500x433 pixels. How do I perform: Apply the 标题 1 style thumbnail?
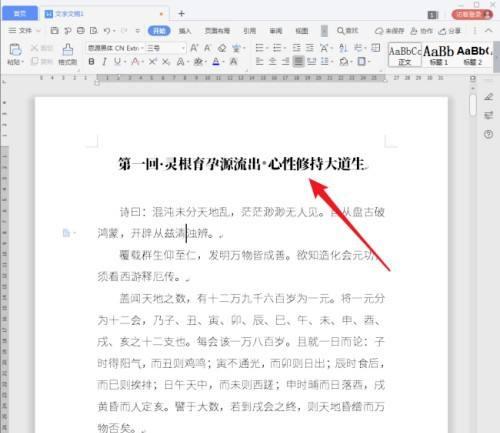tap(439, 55)
